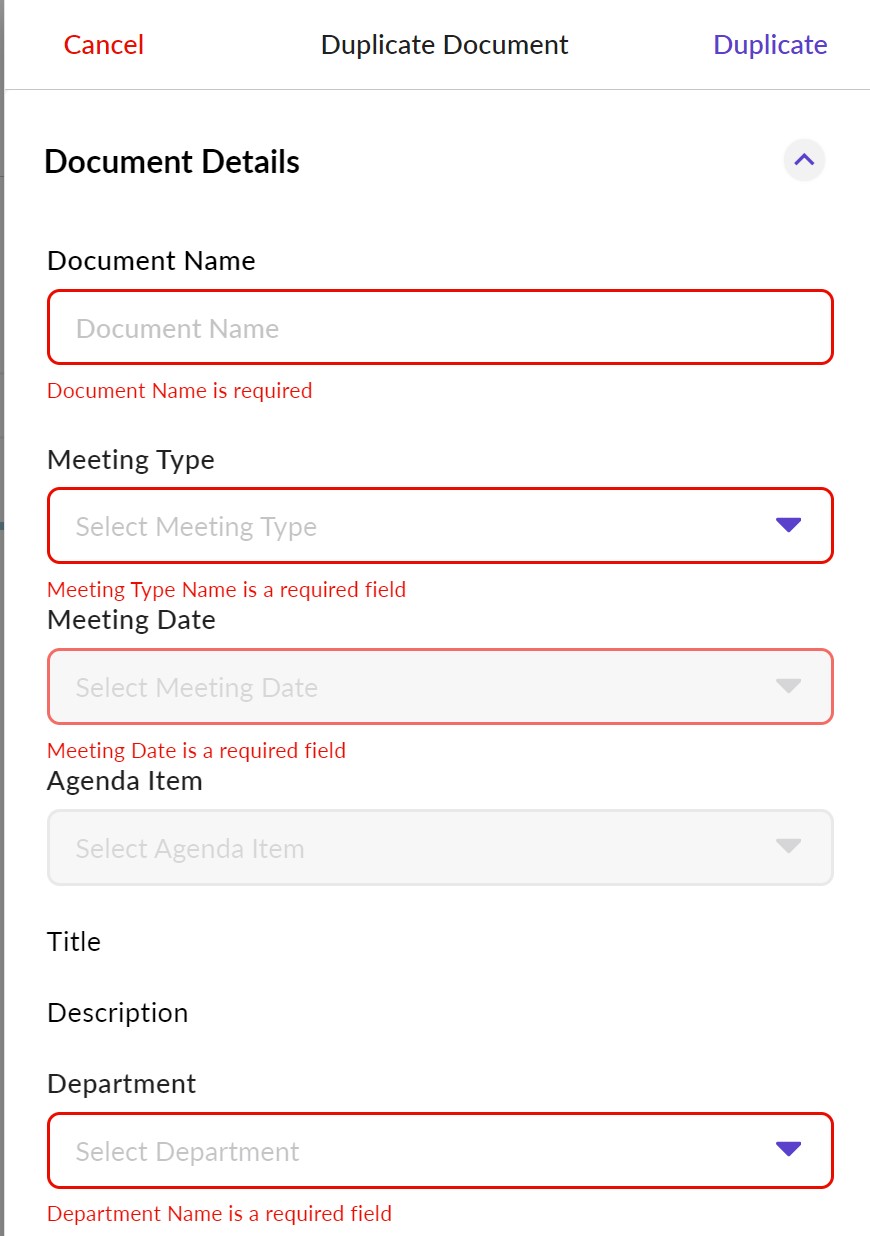Click the Cancel button
The height and width of the screenshot is (1236, 870).
104,45
